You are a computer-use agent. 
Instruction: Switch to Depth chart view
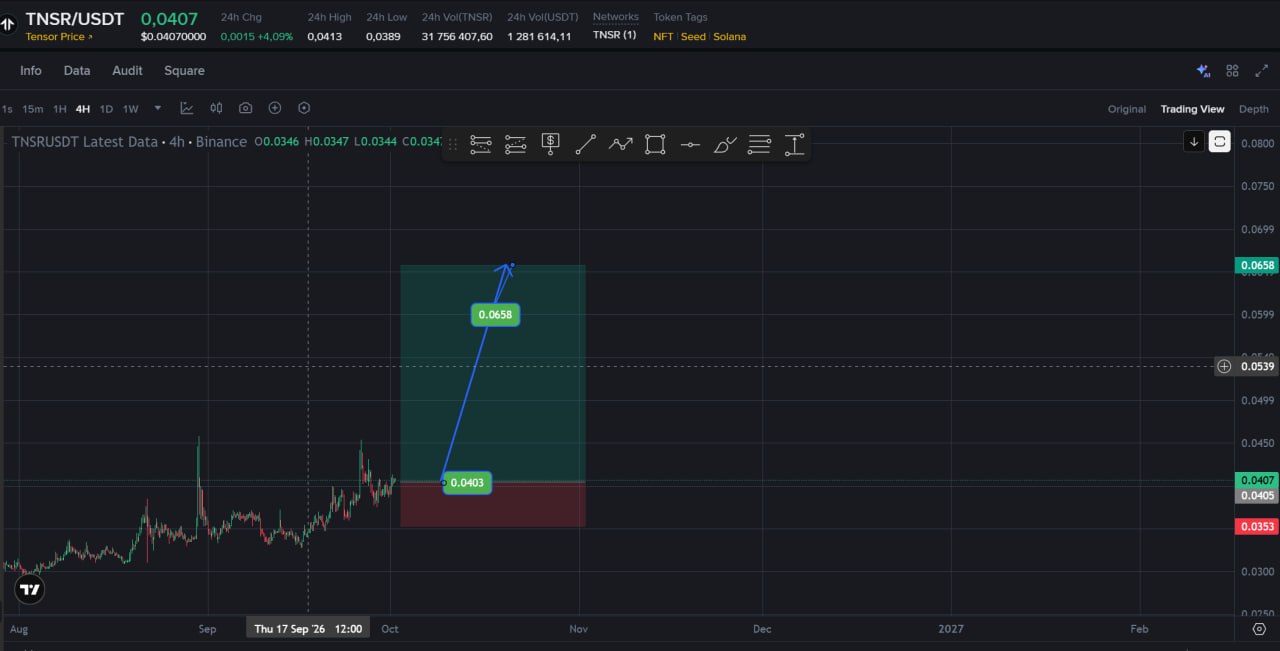point(1253,109)
